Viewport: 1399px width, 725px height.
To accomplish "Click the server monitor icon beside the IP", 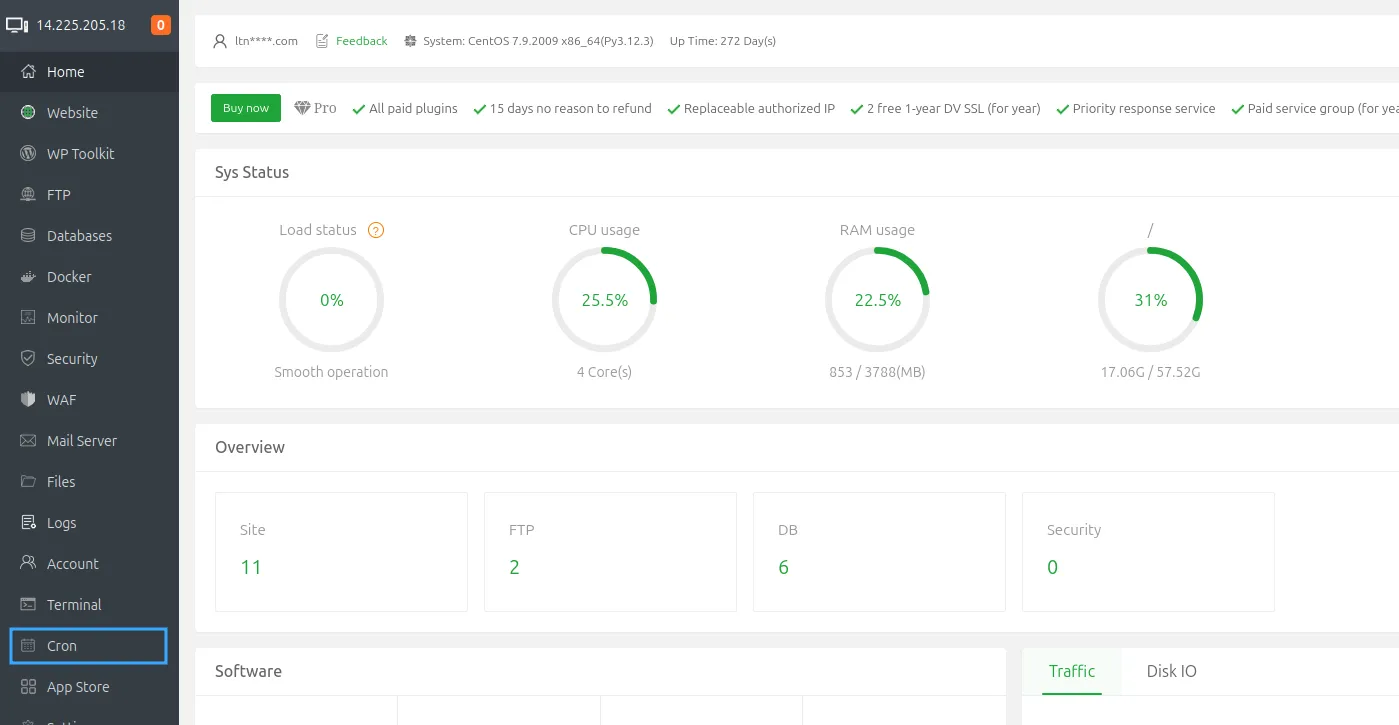I will click(x=17, y=24).
